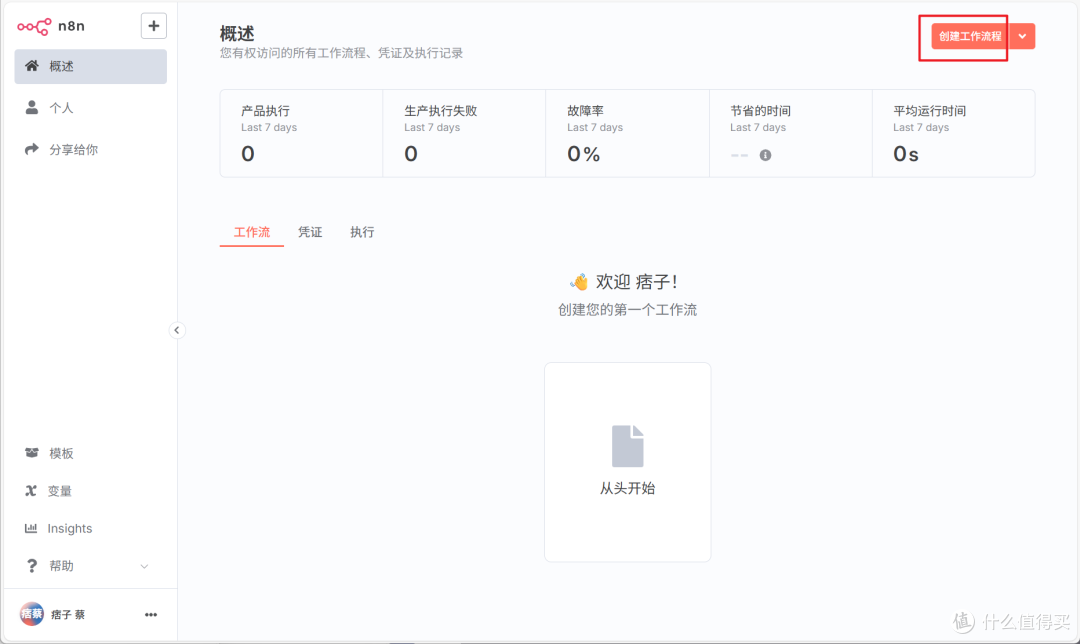Click the bar chart icon beside Insights

31,528
